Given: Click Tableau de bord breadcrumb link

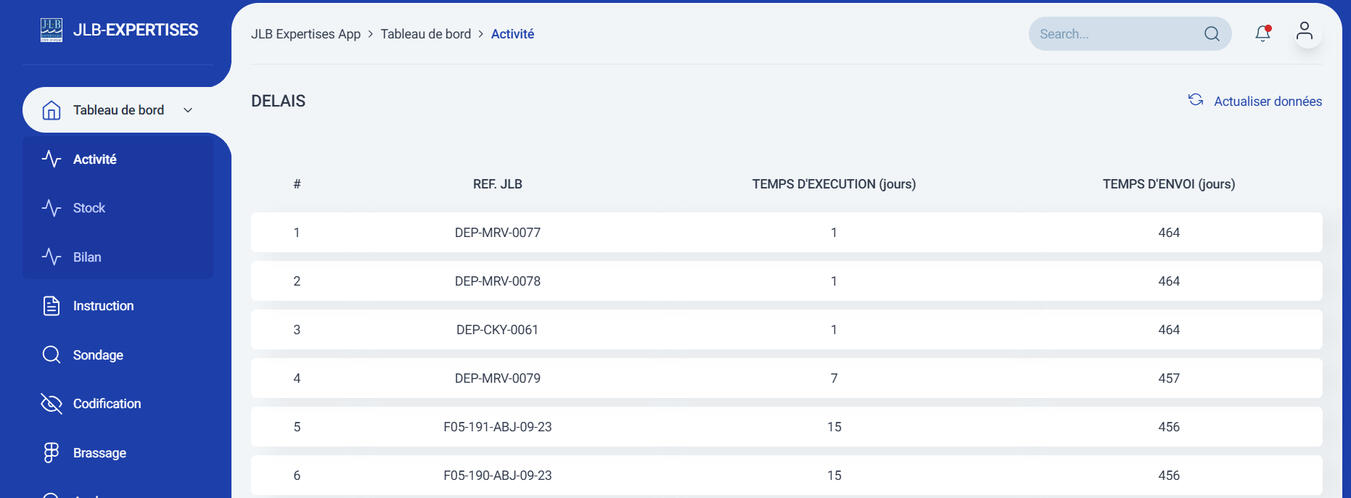Looking at the screenshot, I should [x=425, y=34].
